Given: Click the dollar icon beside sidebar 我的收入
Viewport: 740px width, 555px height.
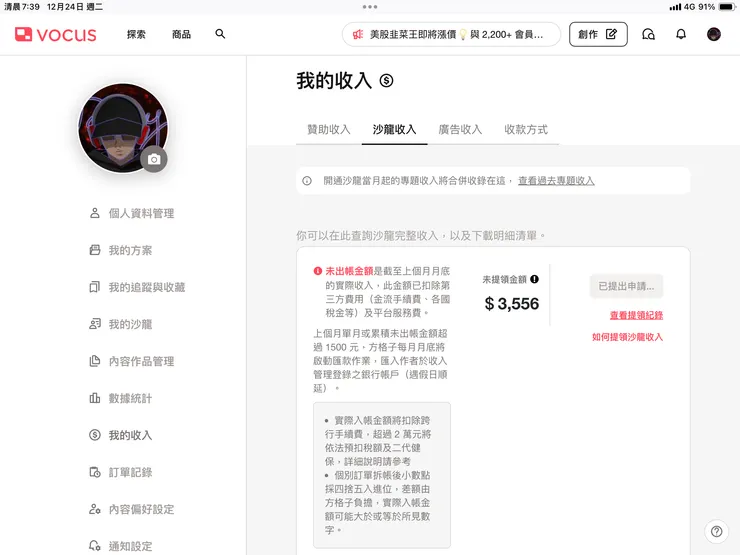Looking at the screenshot, I should [x=95, y=435].
